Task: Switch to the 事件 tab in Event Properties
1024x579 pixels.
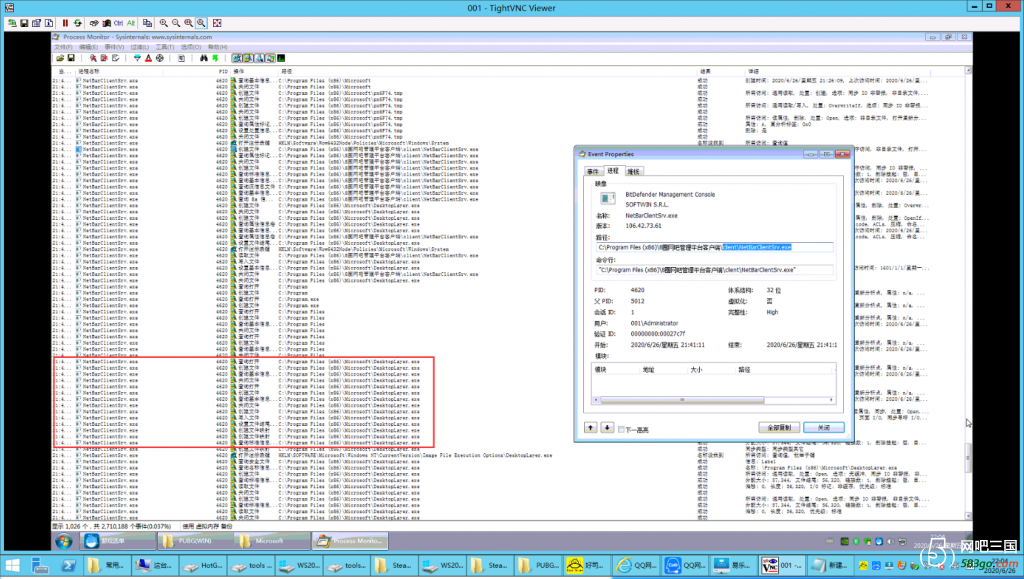Action: (593, 172)
